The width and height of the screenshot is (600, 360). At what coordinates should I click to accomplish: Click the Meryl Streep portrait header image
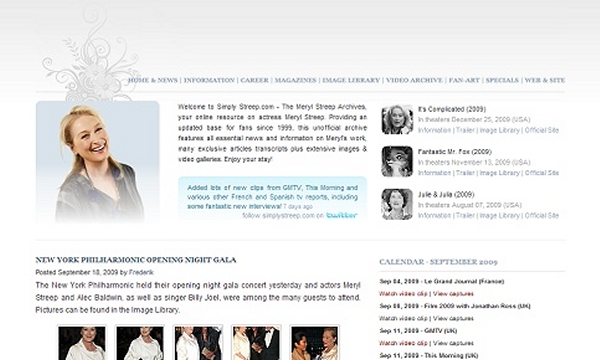(98, 162)
